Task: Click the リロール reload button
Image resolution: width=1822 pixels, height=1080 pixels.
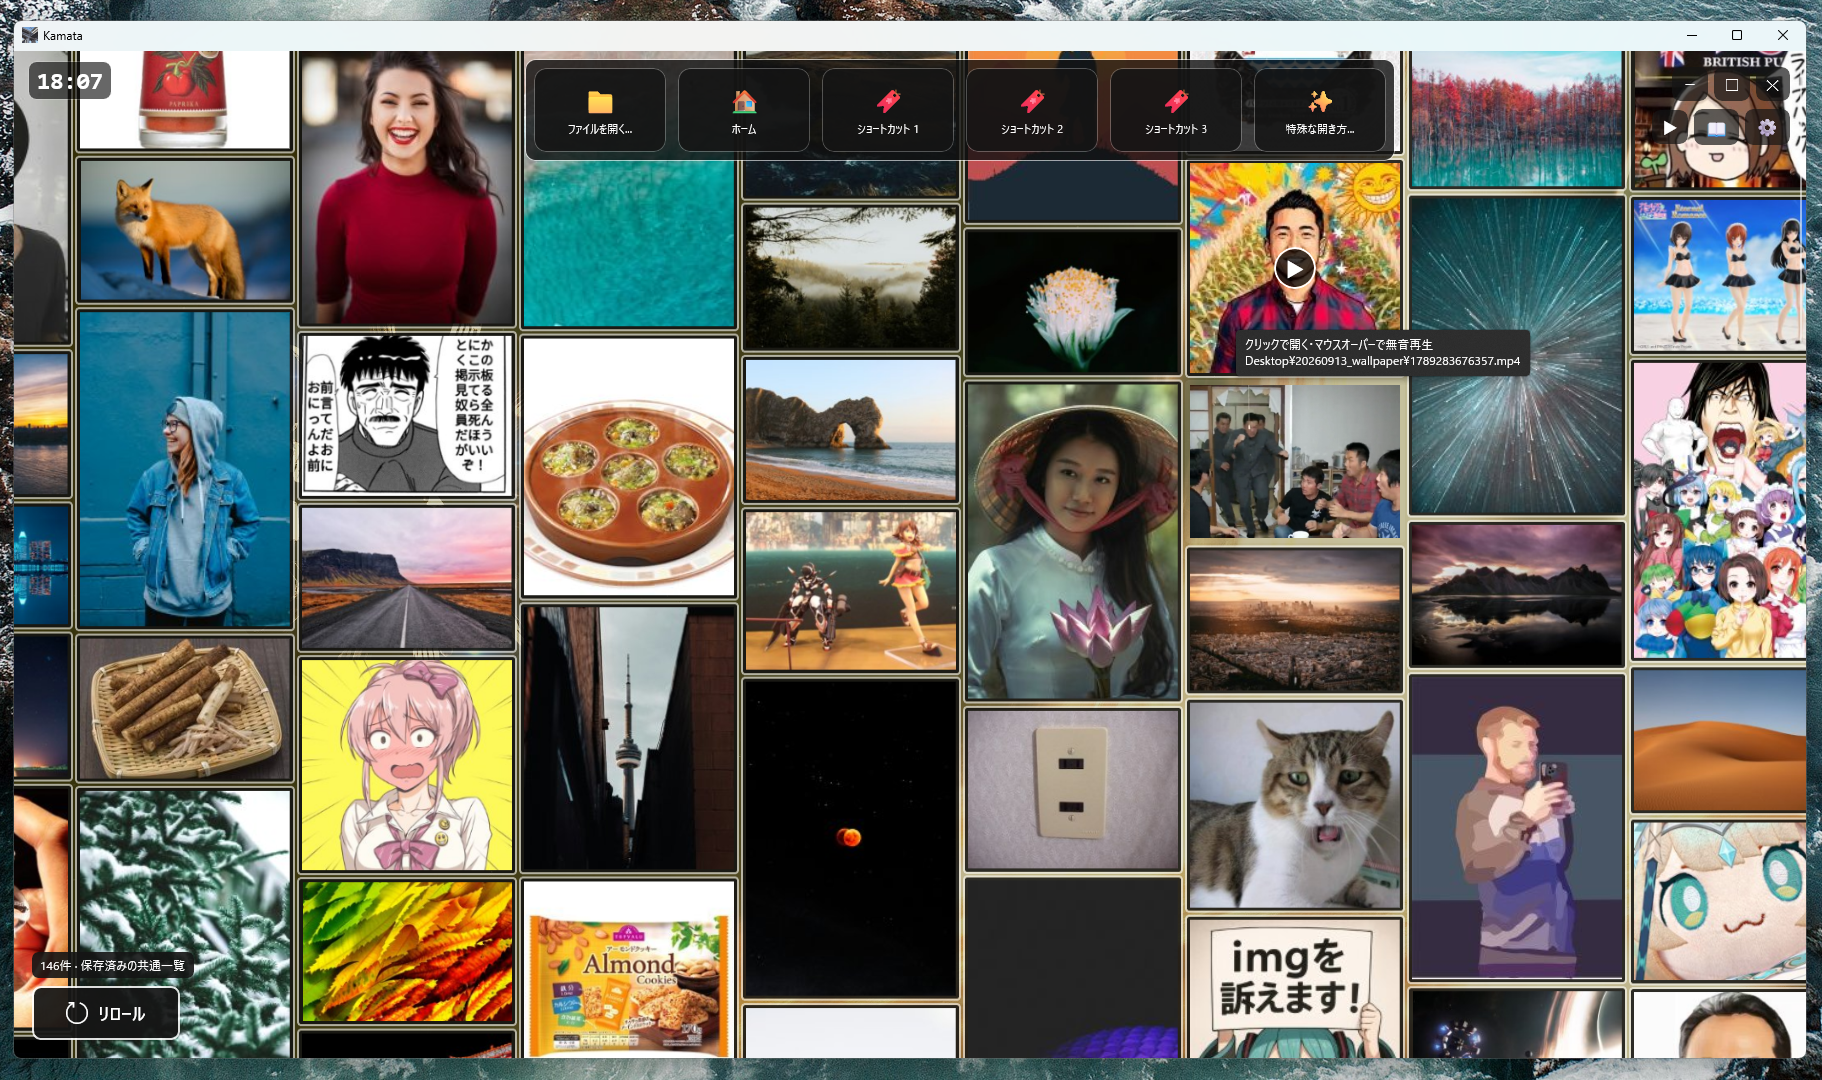Action: [x=106, y=1013]
